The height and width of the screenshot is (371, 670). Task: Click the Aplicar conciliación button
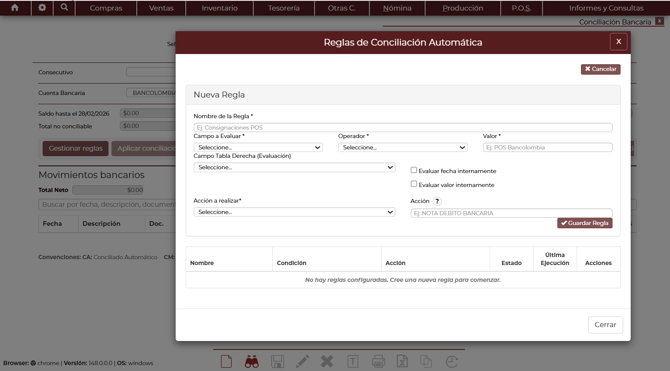144,148
